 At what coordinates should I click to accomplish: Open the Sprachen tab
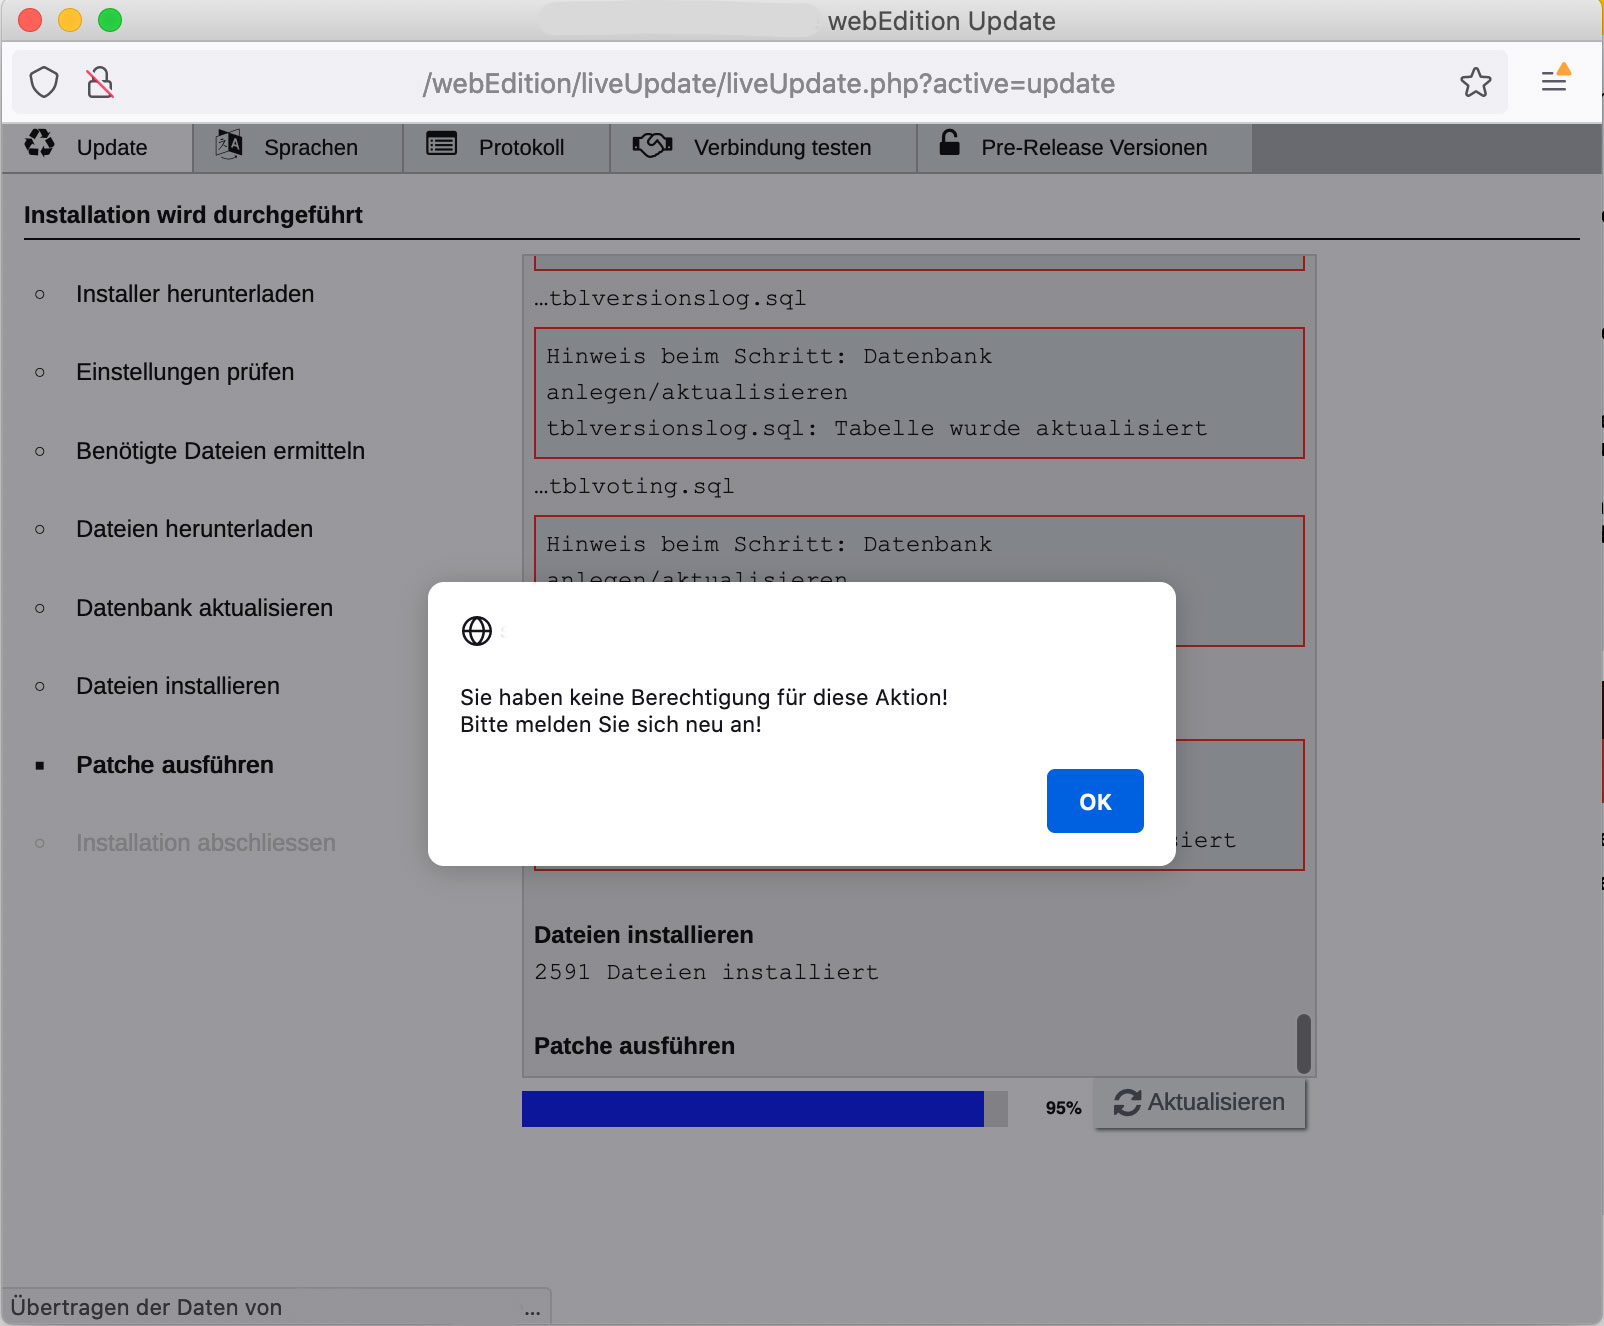point(298,147)
